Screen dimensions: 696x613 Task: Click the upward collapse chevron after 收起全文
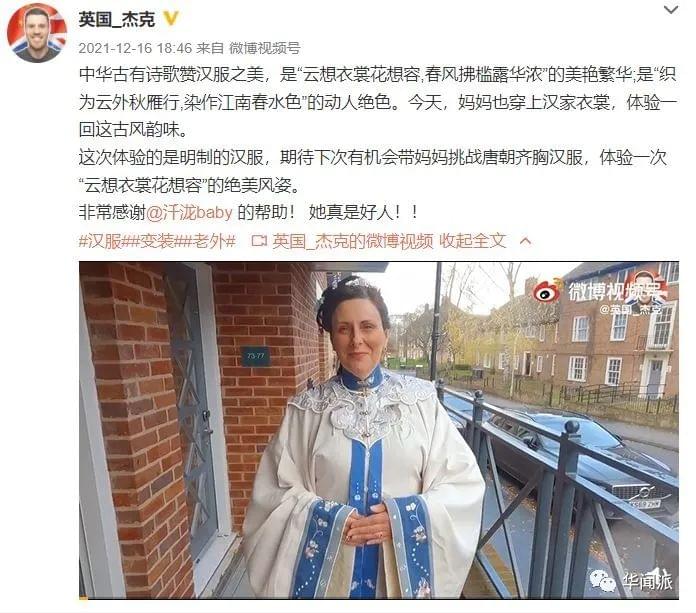pyautogui.click(x=525, y=241)
